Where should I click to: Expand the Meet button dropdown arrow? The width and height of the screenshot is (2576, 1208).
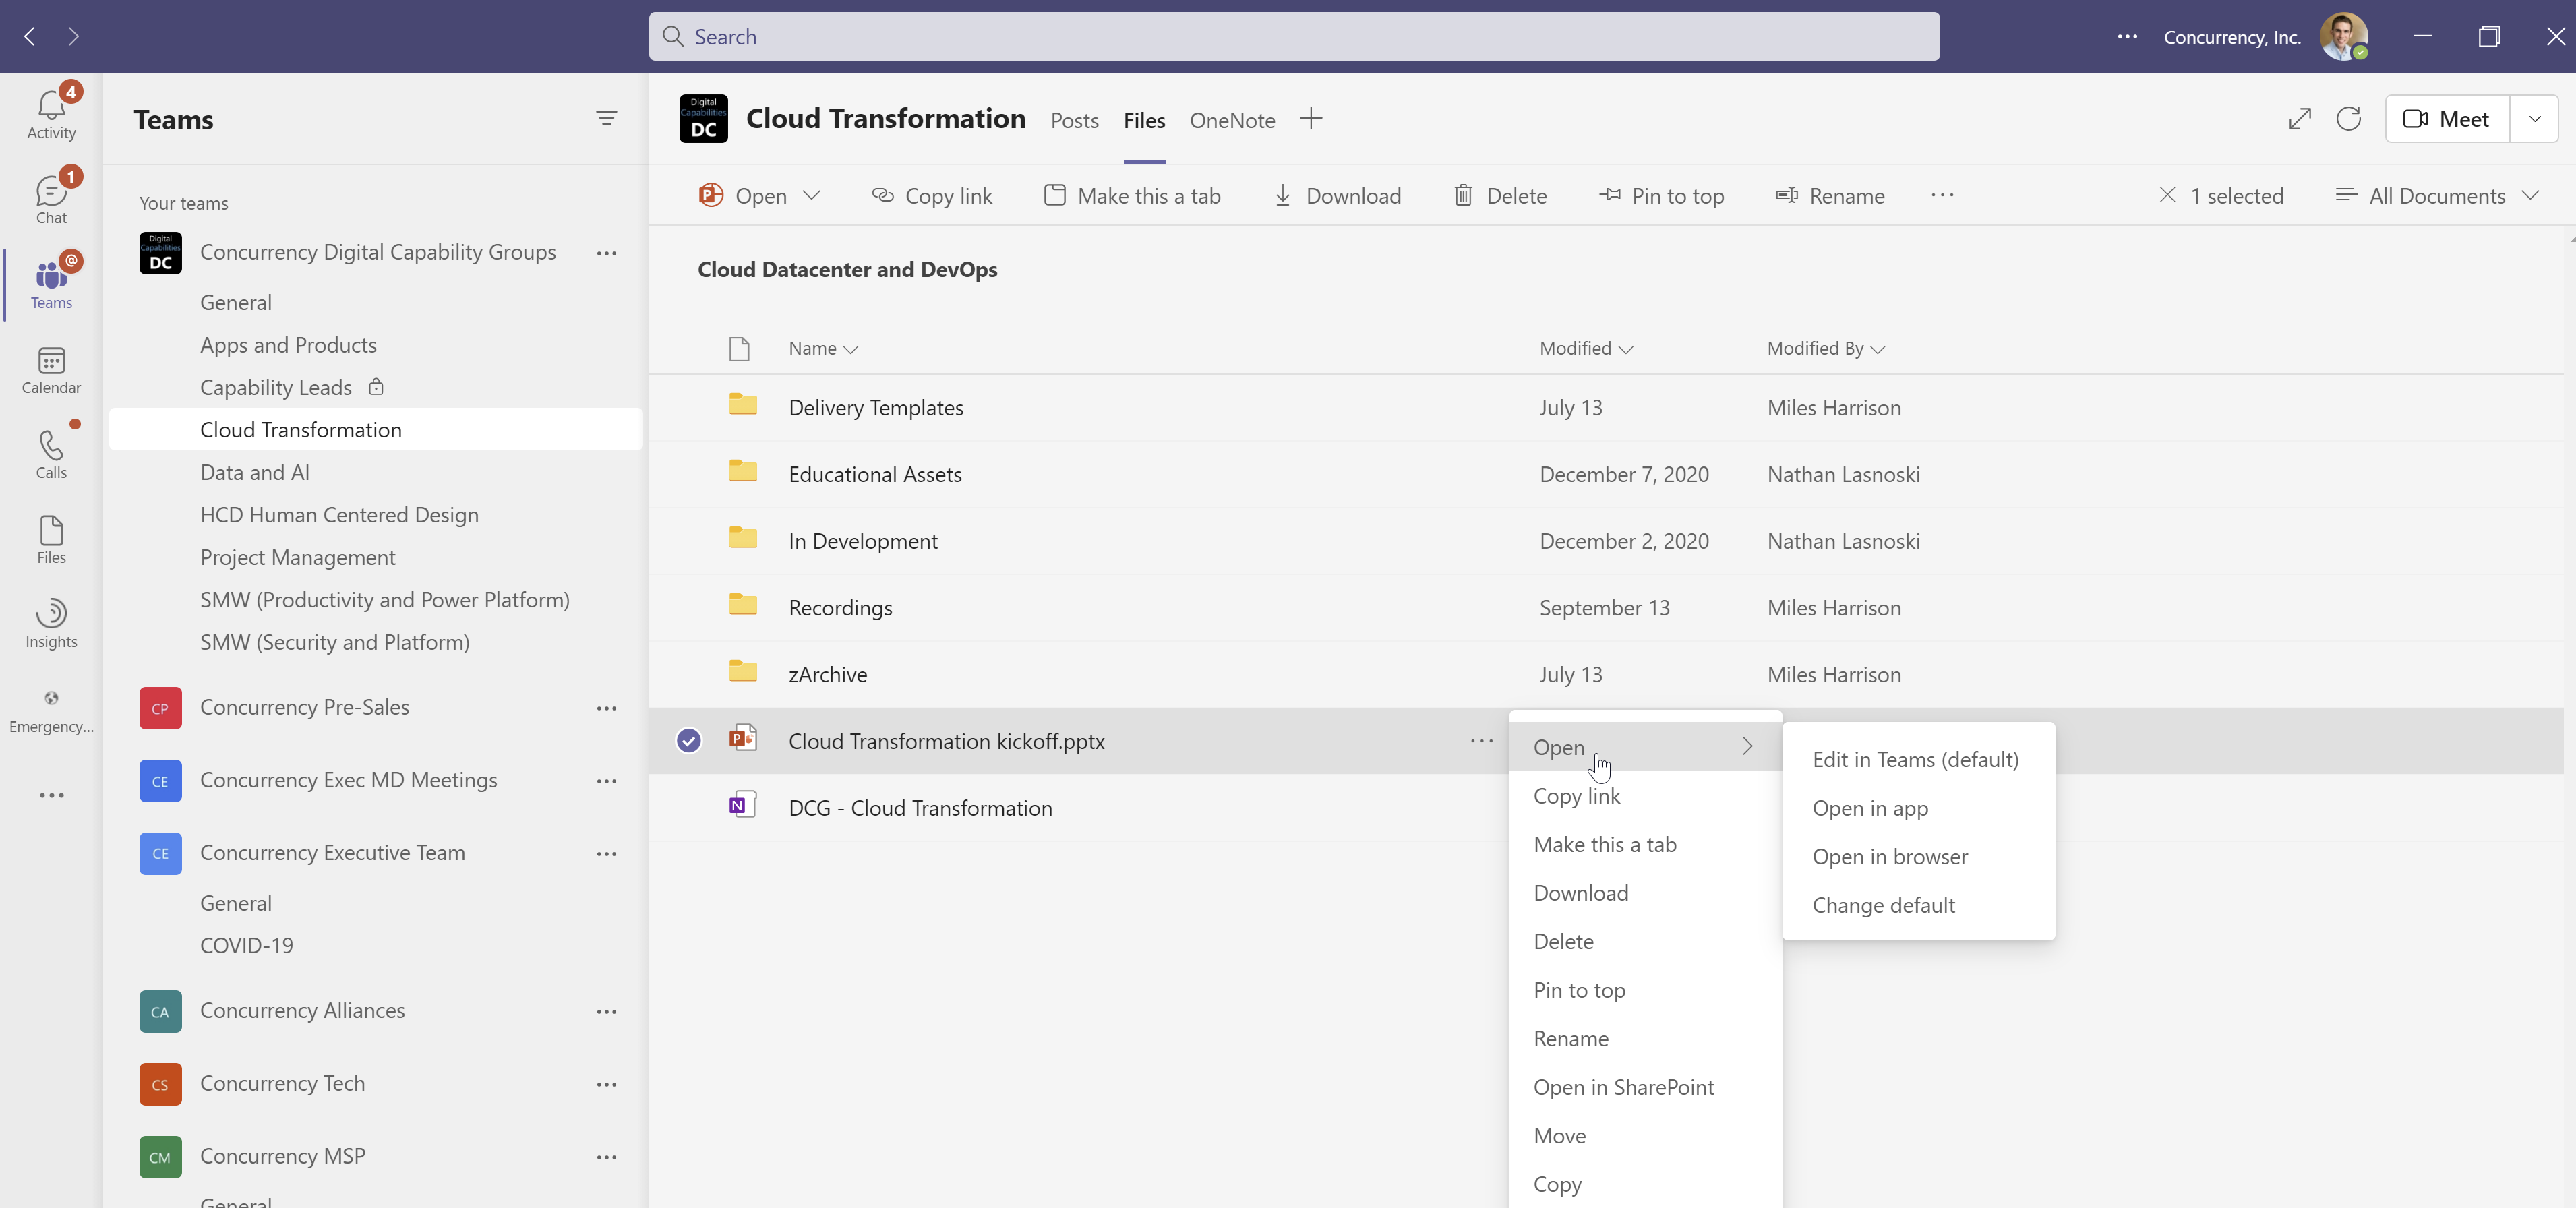pyautogui.click(x=2534, y=119)
